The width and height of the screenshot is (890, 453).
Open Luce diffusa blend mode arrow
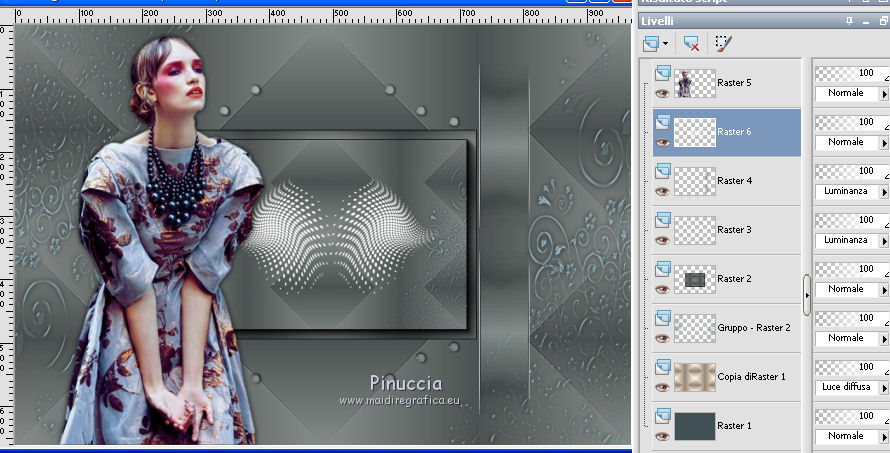[884, 388]
